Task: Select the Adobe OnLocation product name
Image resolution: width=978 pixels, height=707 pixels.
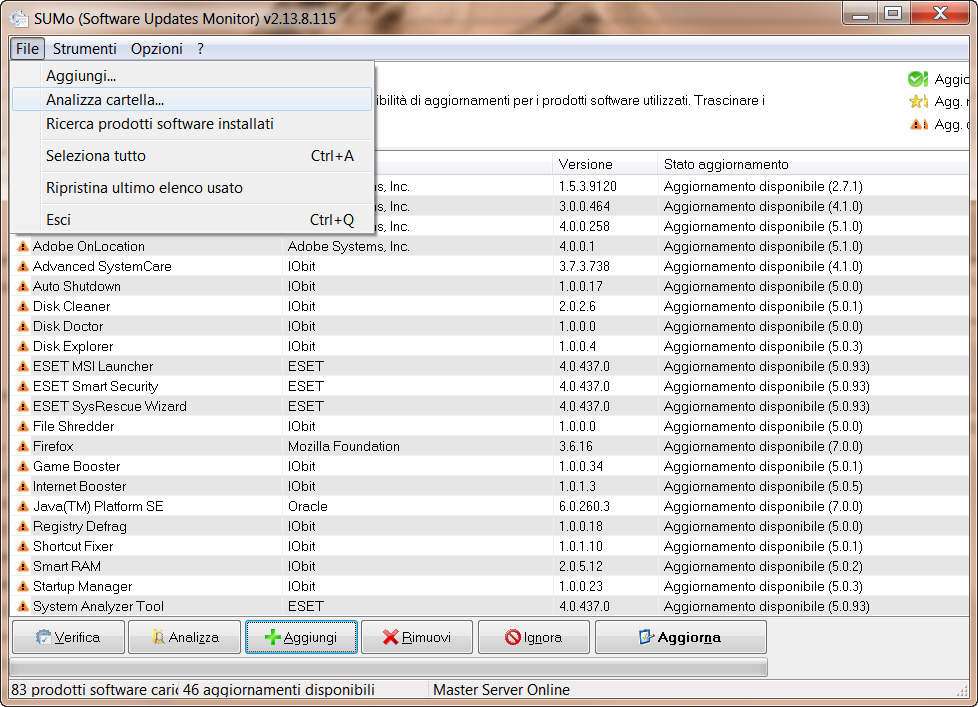Action: (x=89, y=246)
